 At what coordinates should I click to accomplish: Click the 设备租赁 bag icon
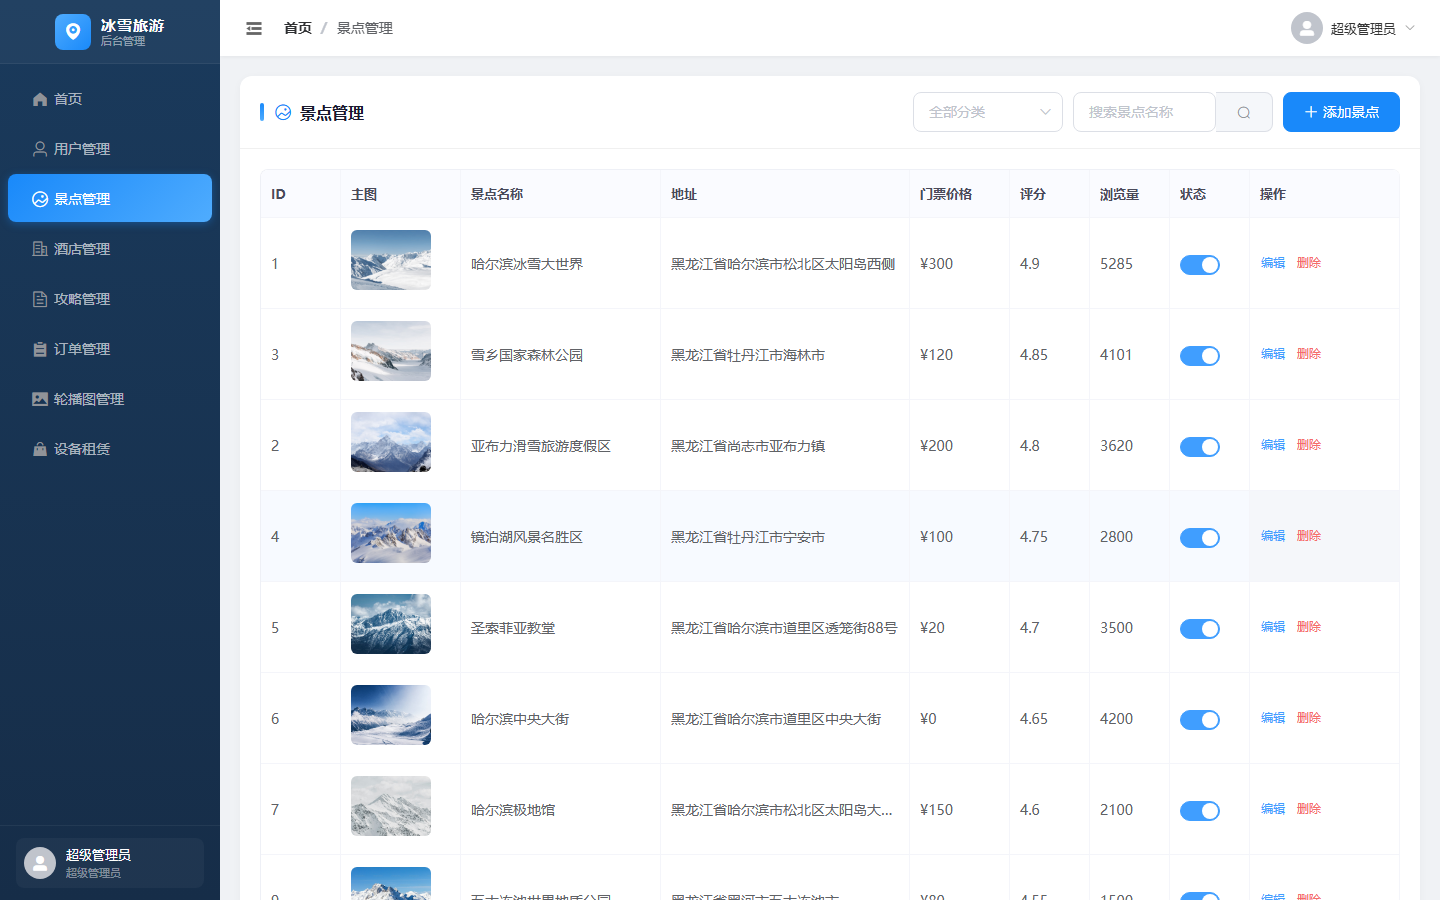click(40, 449)
